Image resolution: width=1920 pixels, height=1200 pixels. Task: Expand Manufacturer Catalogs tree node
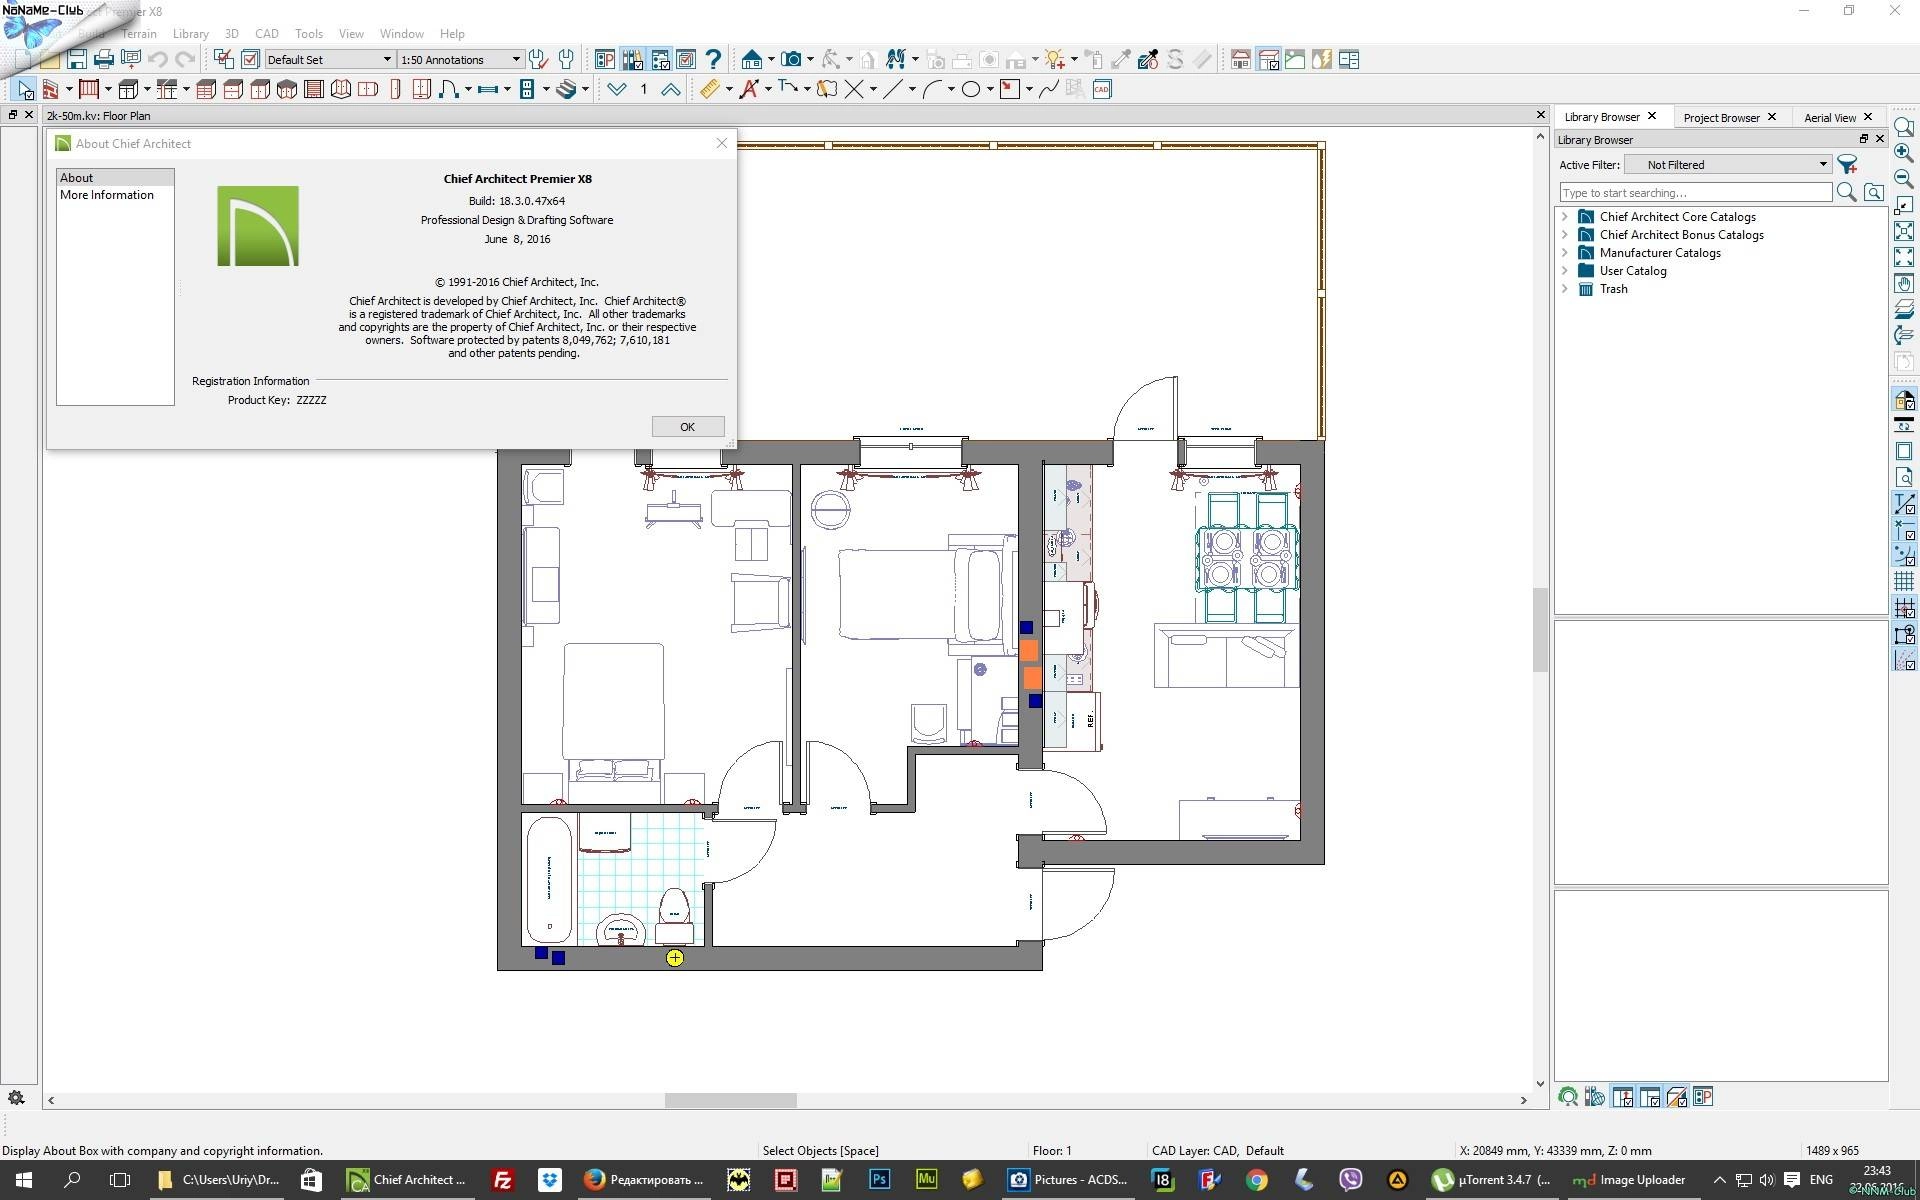pos(1565,252)
